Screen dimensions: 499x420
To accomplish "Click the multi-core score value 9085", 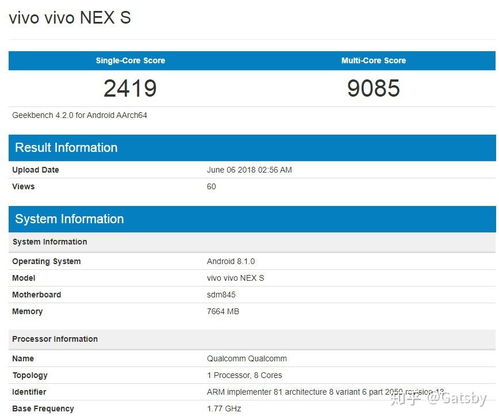I will pyautogui.click(x=374, y=88).
